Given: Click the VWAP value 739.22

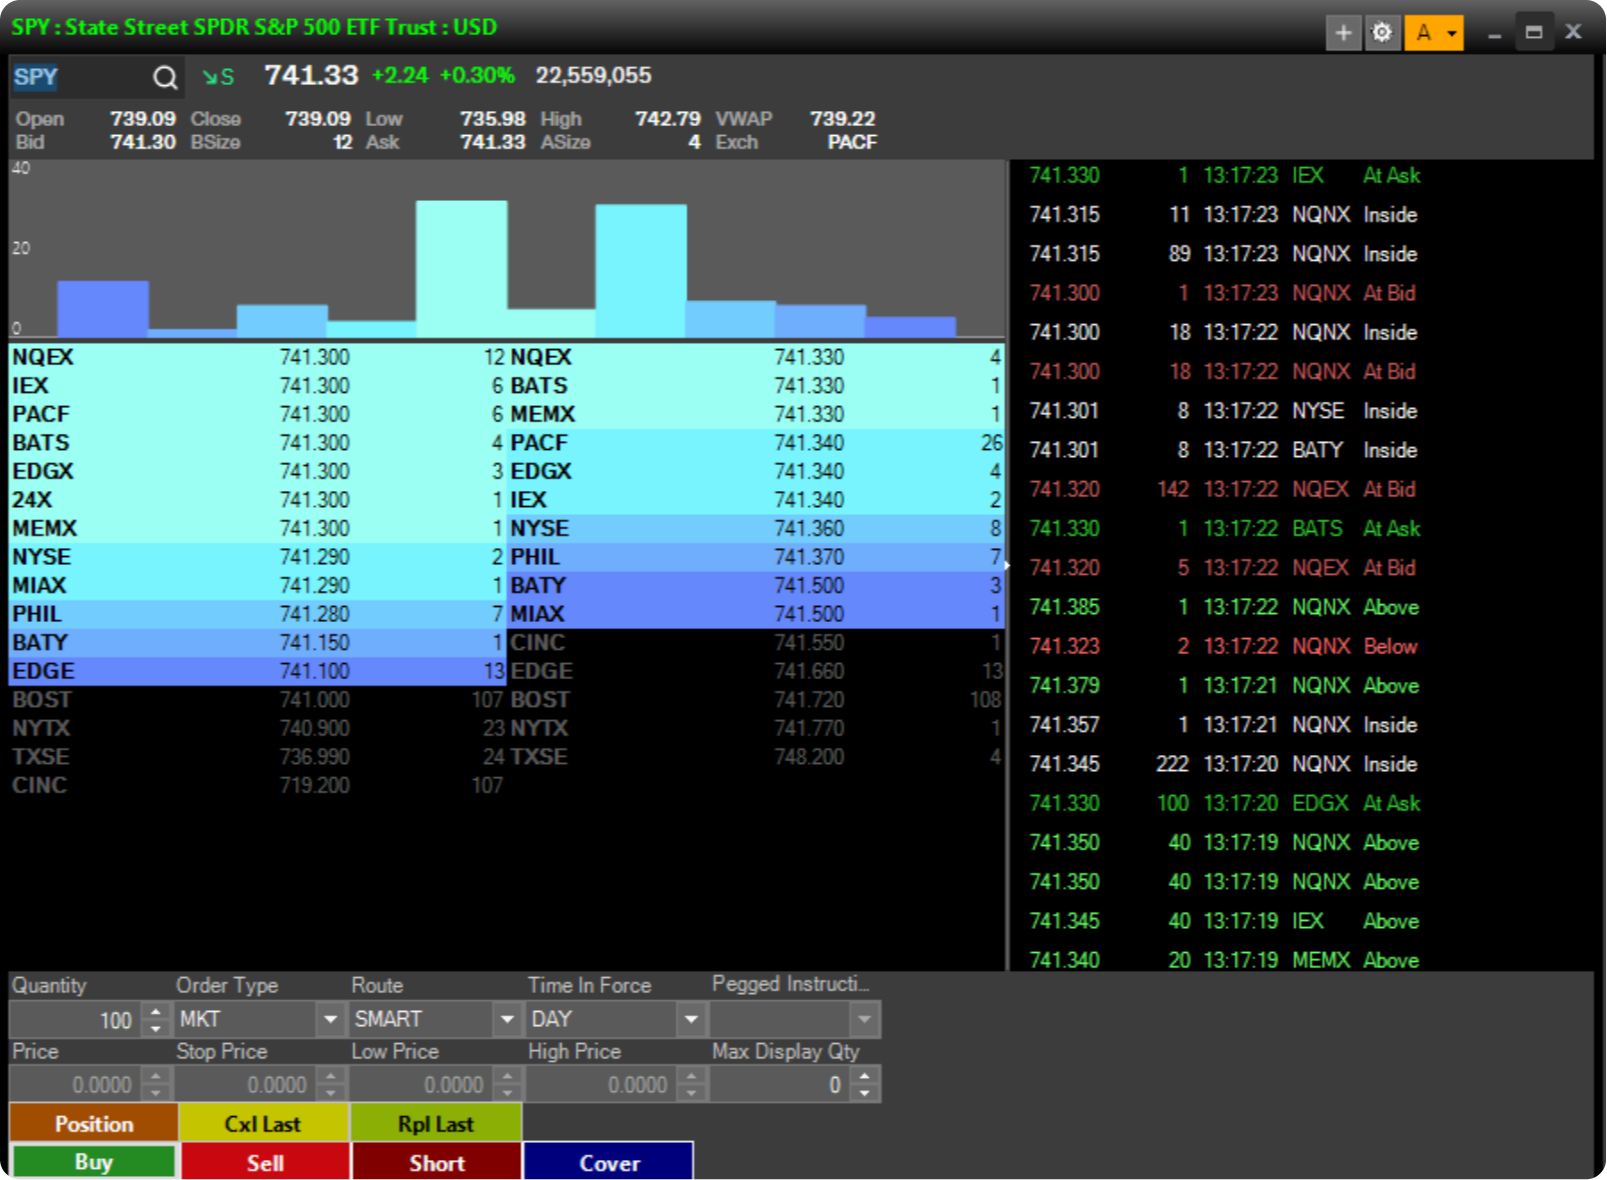Looking at the screenshot, I should point(842,118).
